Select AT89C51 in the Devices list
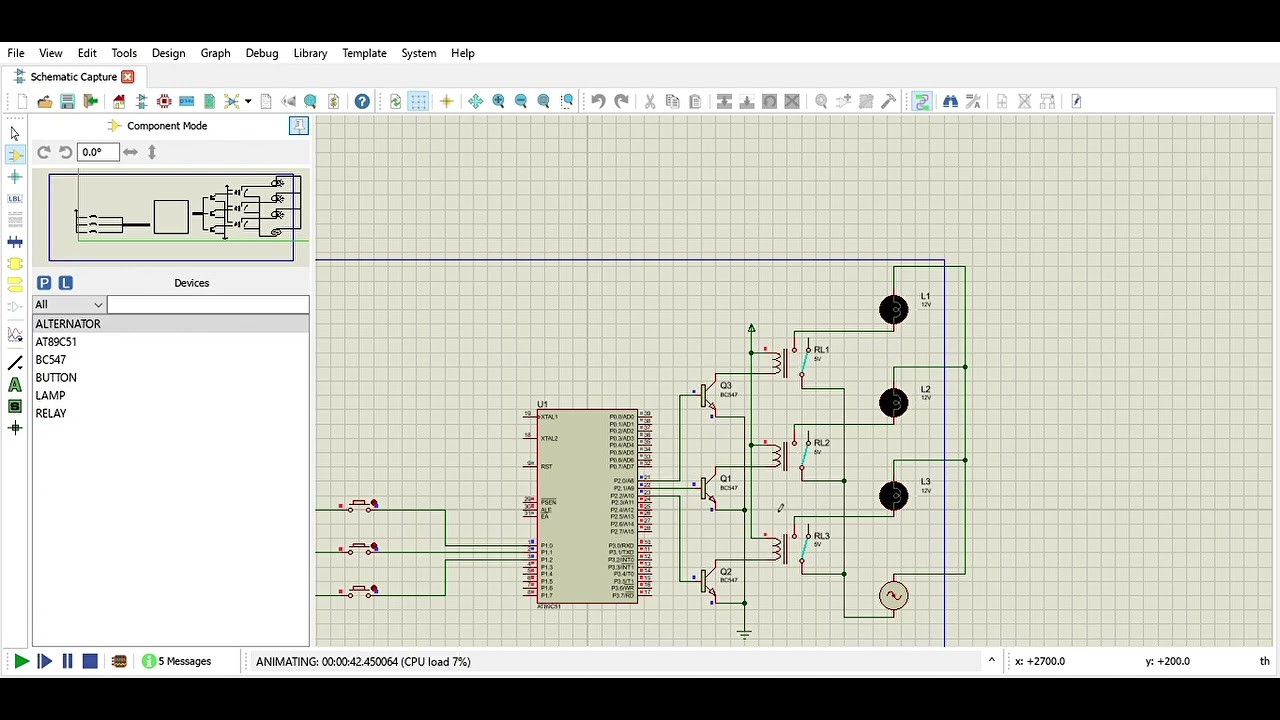This screenshot has height=720, width=1280. (171, 342)
